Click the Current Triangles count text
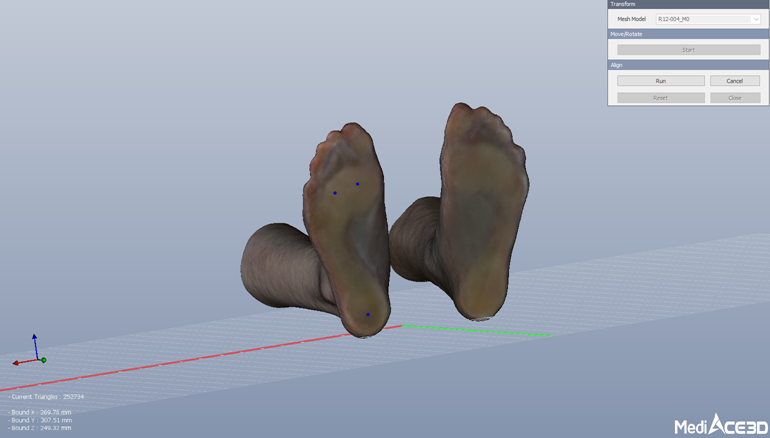This screenshot has width=770, height=438. coord(47,397)
